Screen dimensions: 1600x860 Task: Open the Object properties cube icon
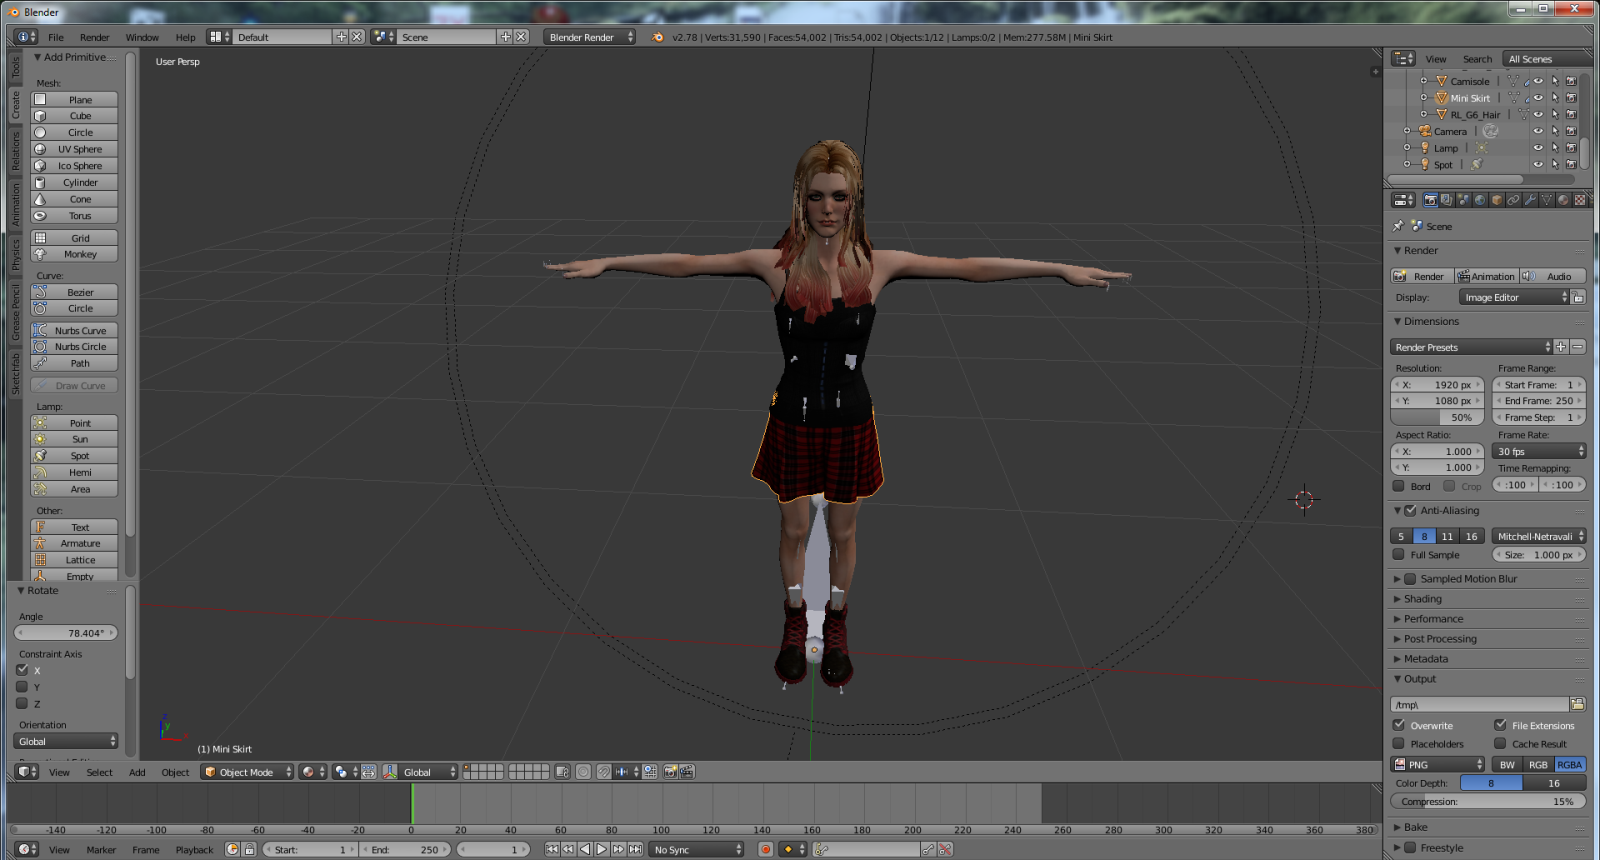tap(1497, 200)
